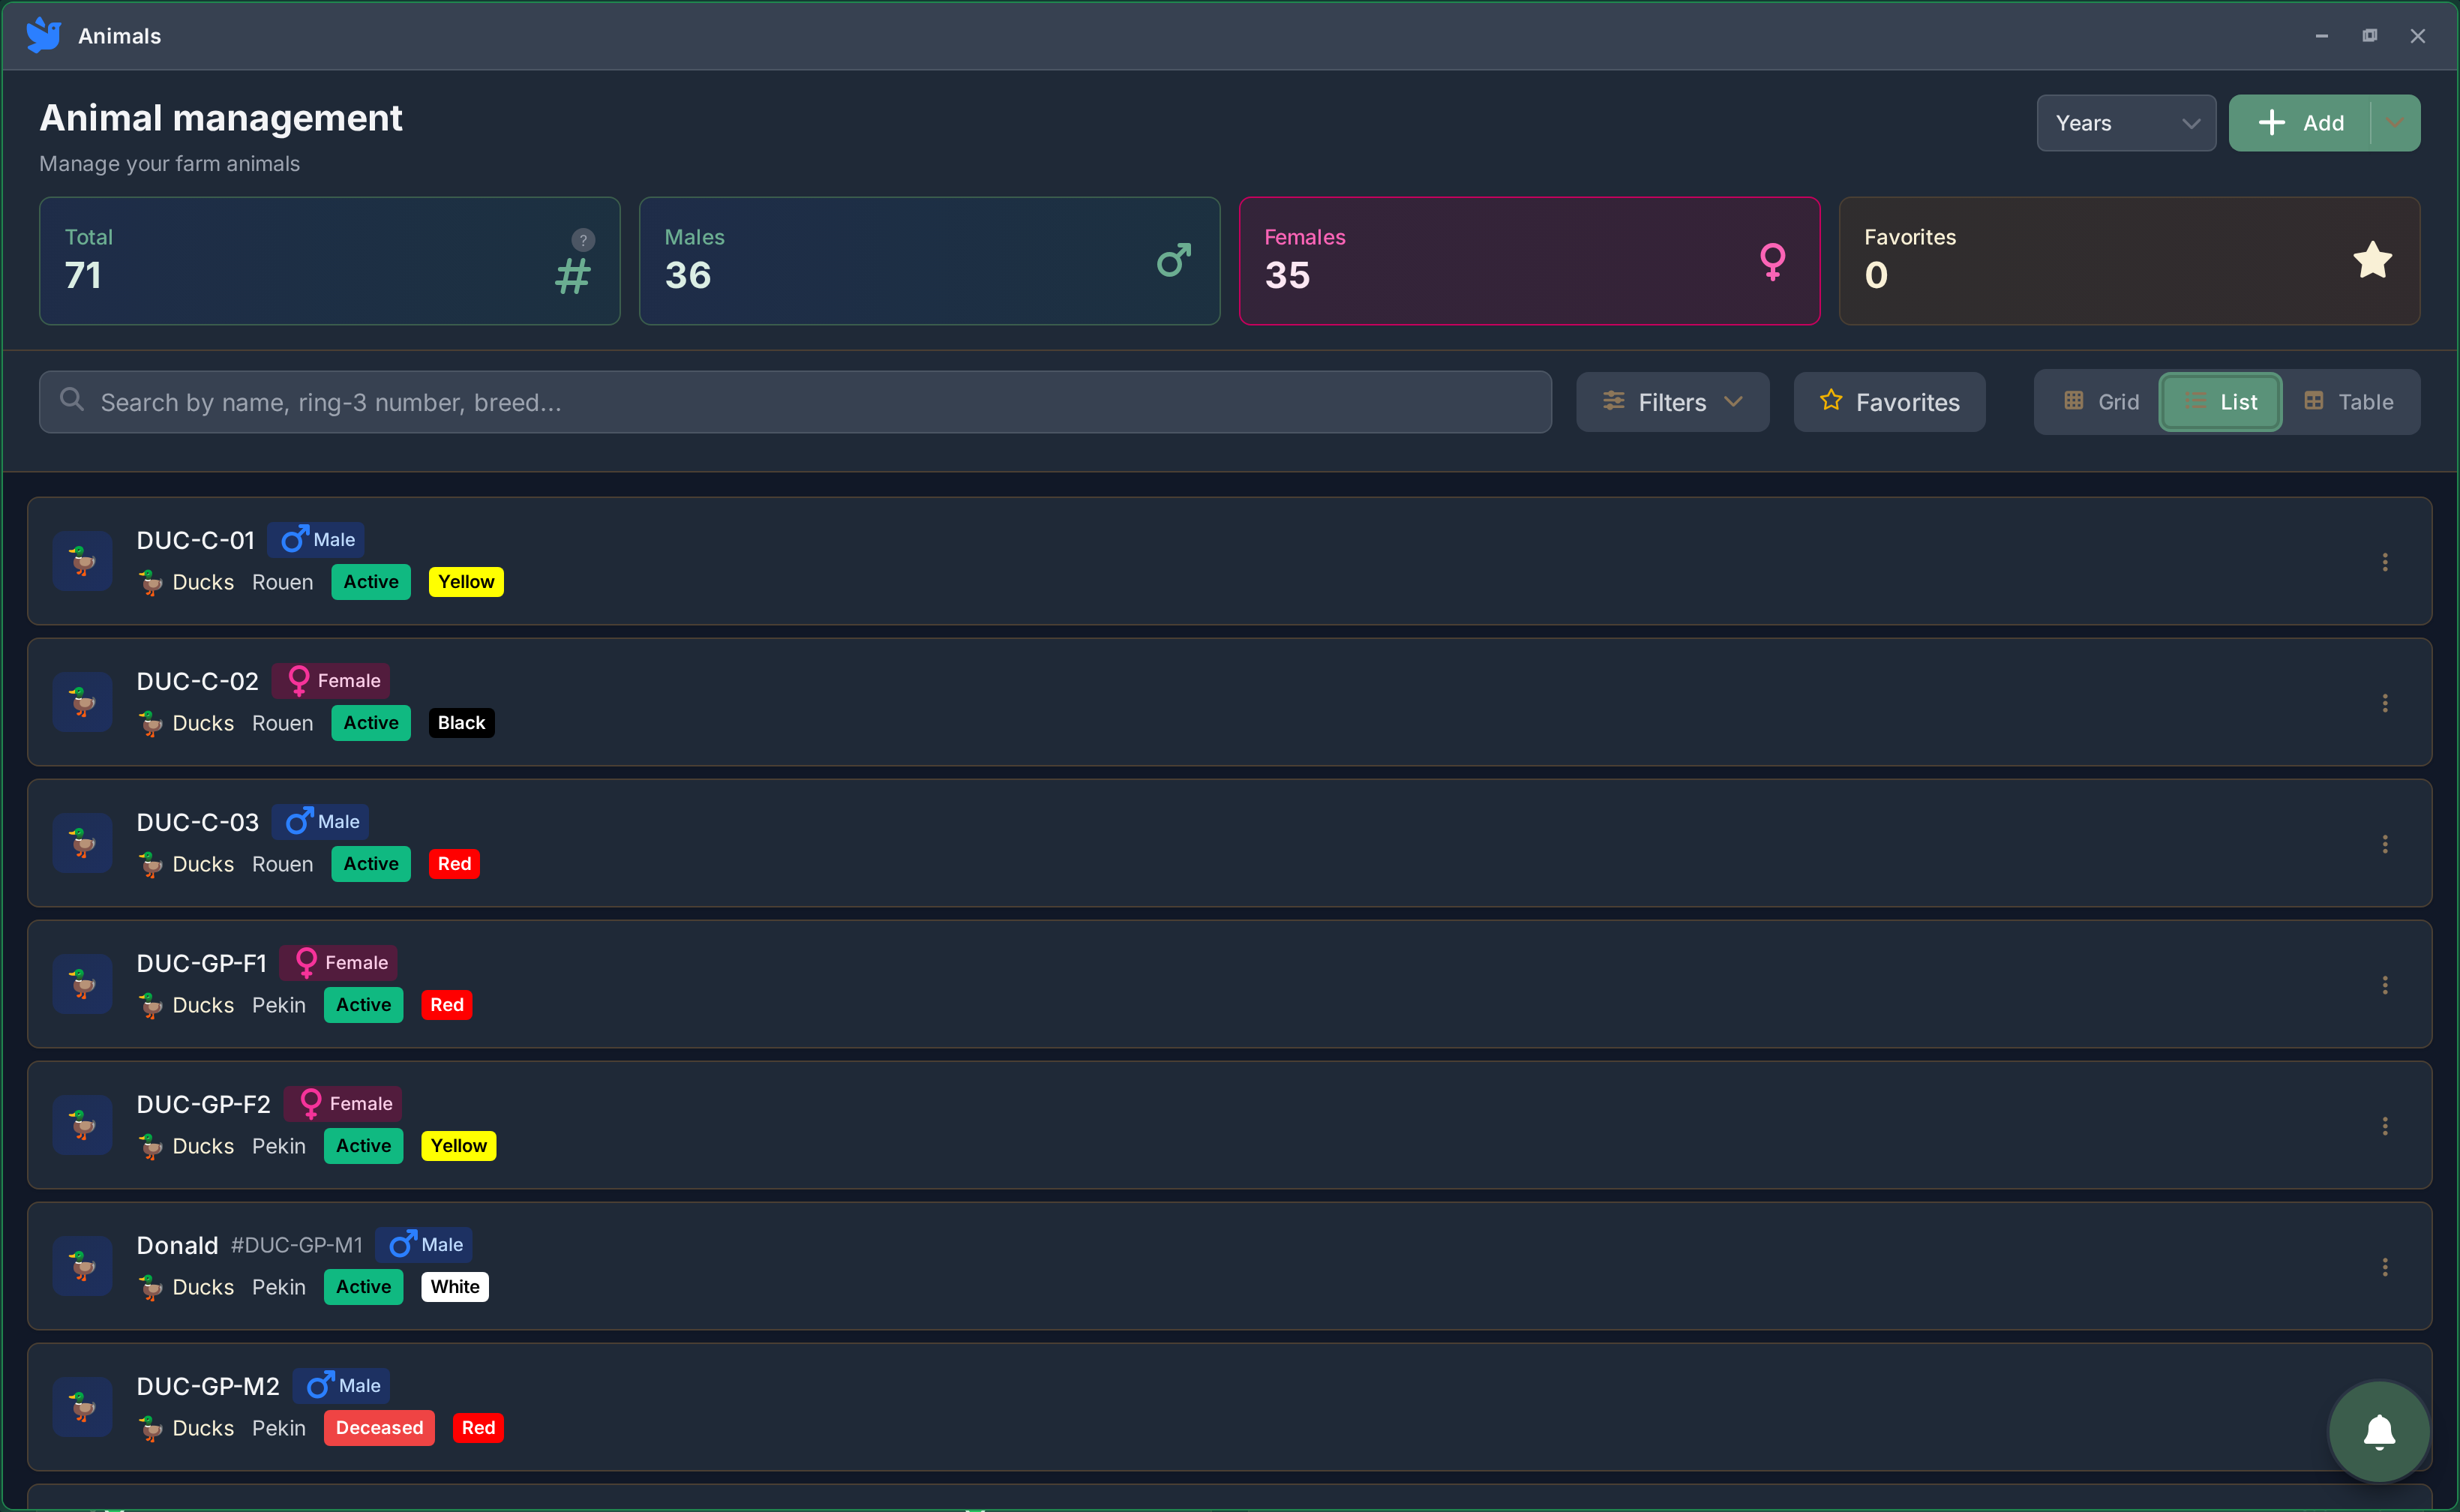Click the Yellow color tag on DUC-C-01
2460x1512 pixels.
466,582
